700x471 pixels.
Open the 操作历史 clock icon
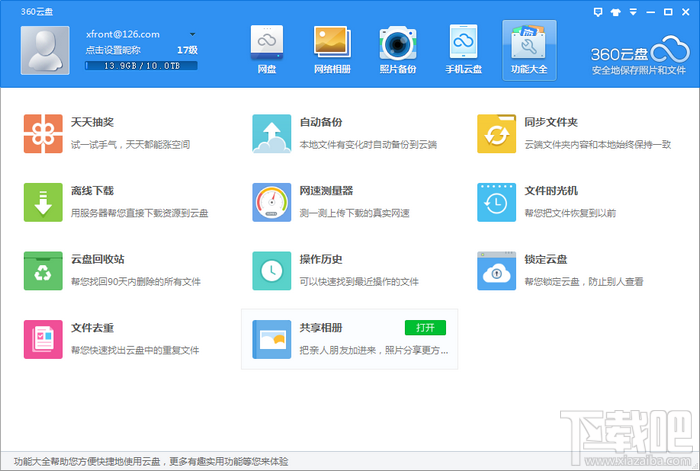tap(271, 271)
